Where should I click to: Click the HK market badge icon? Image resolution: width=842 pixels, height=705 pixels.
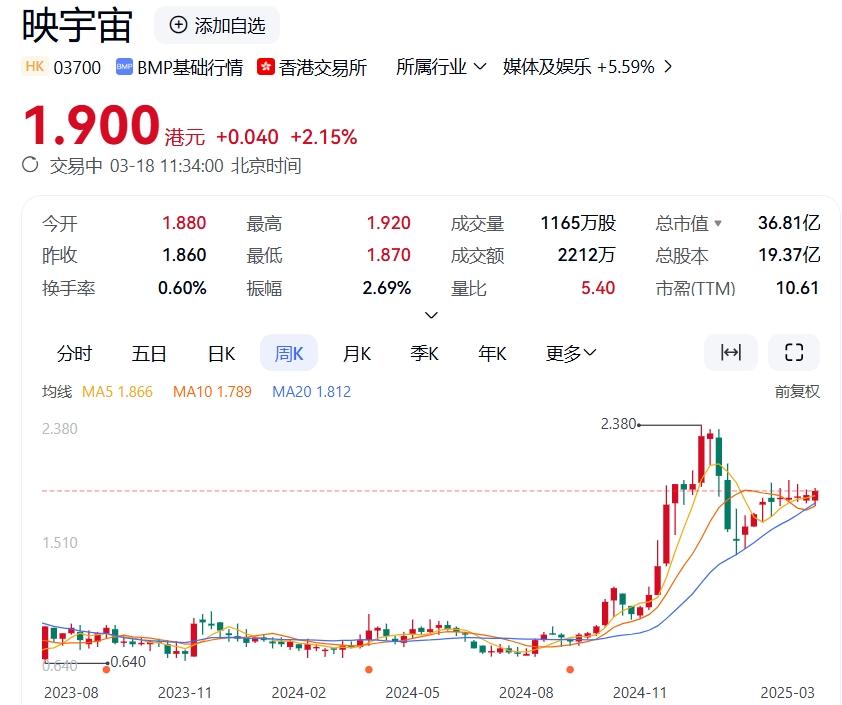(35, 67)
